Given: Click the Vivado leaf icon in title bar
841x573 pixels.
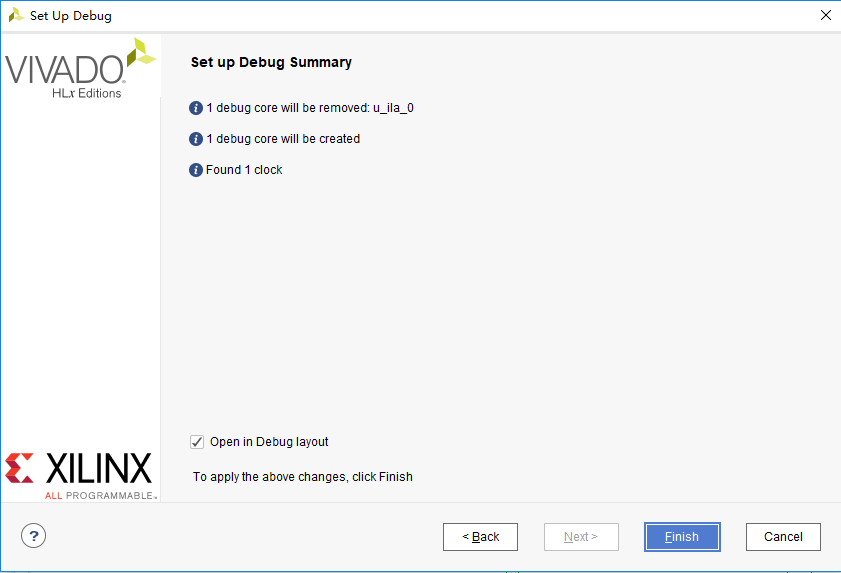Looking at the screenshot, I should (16, 15).
